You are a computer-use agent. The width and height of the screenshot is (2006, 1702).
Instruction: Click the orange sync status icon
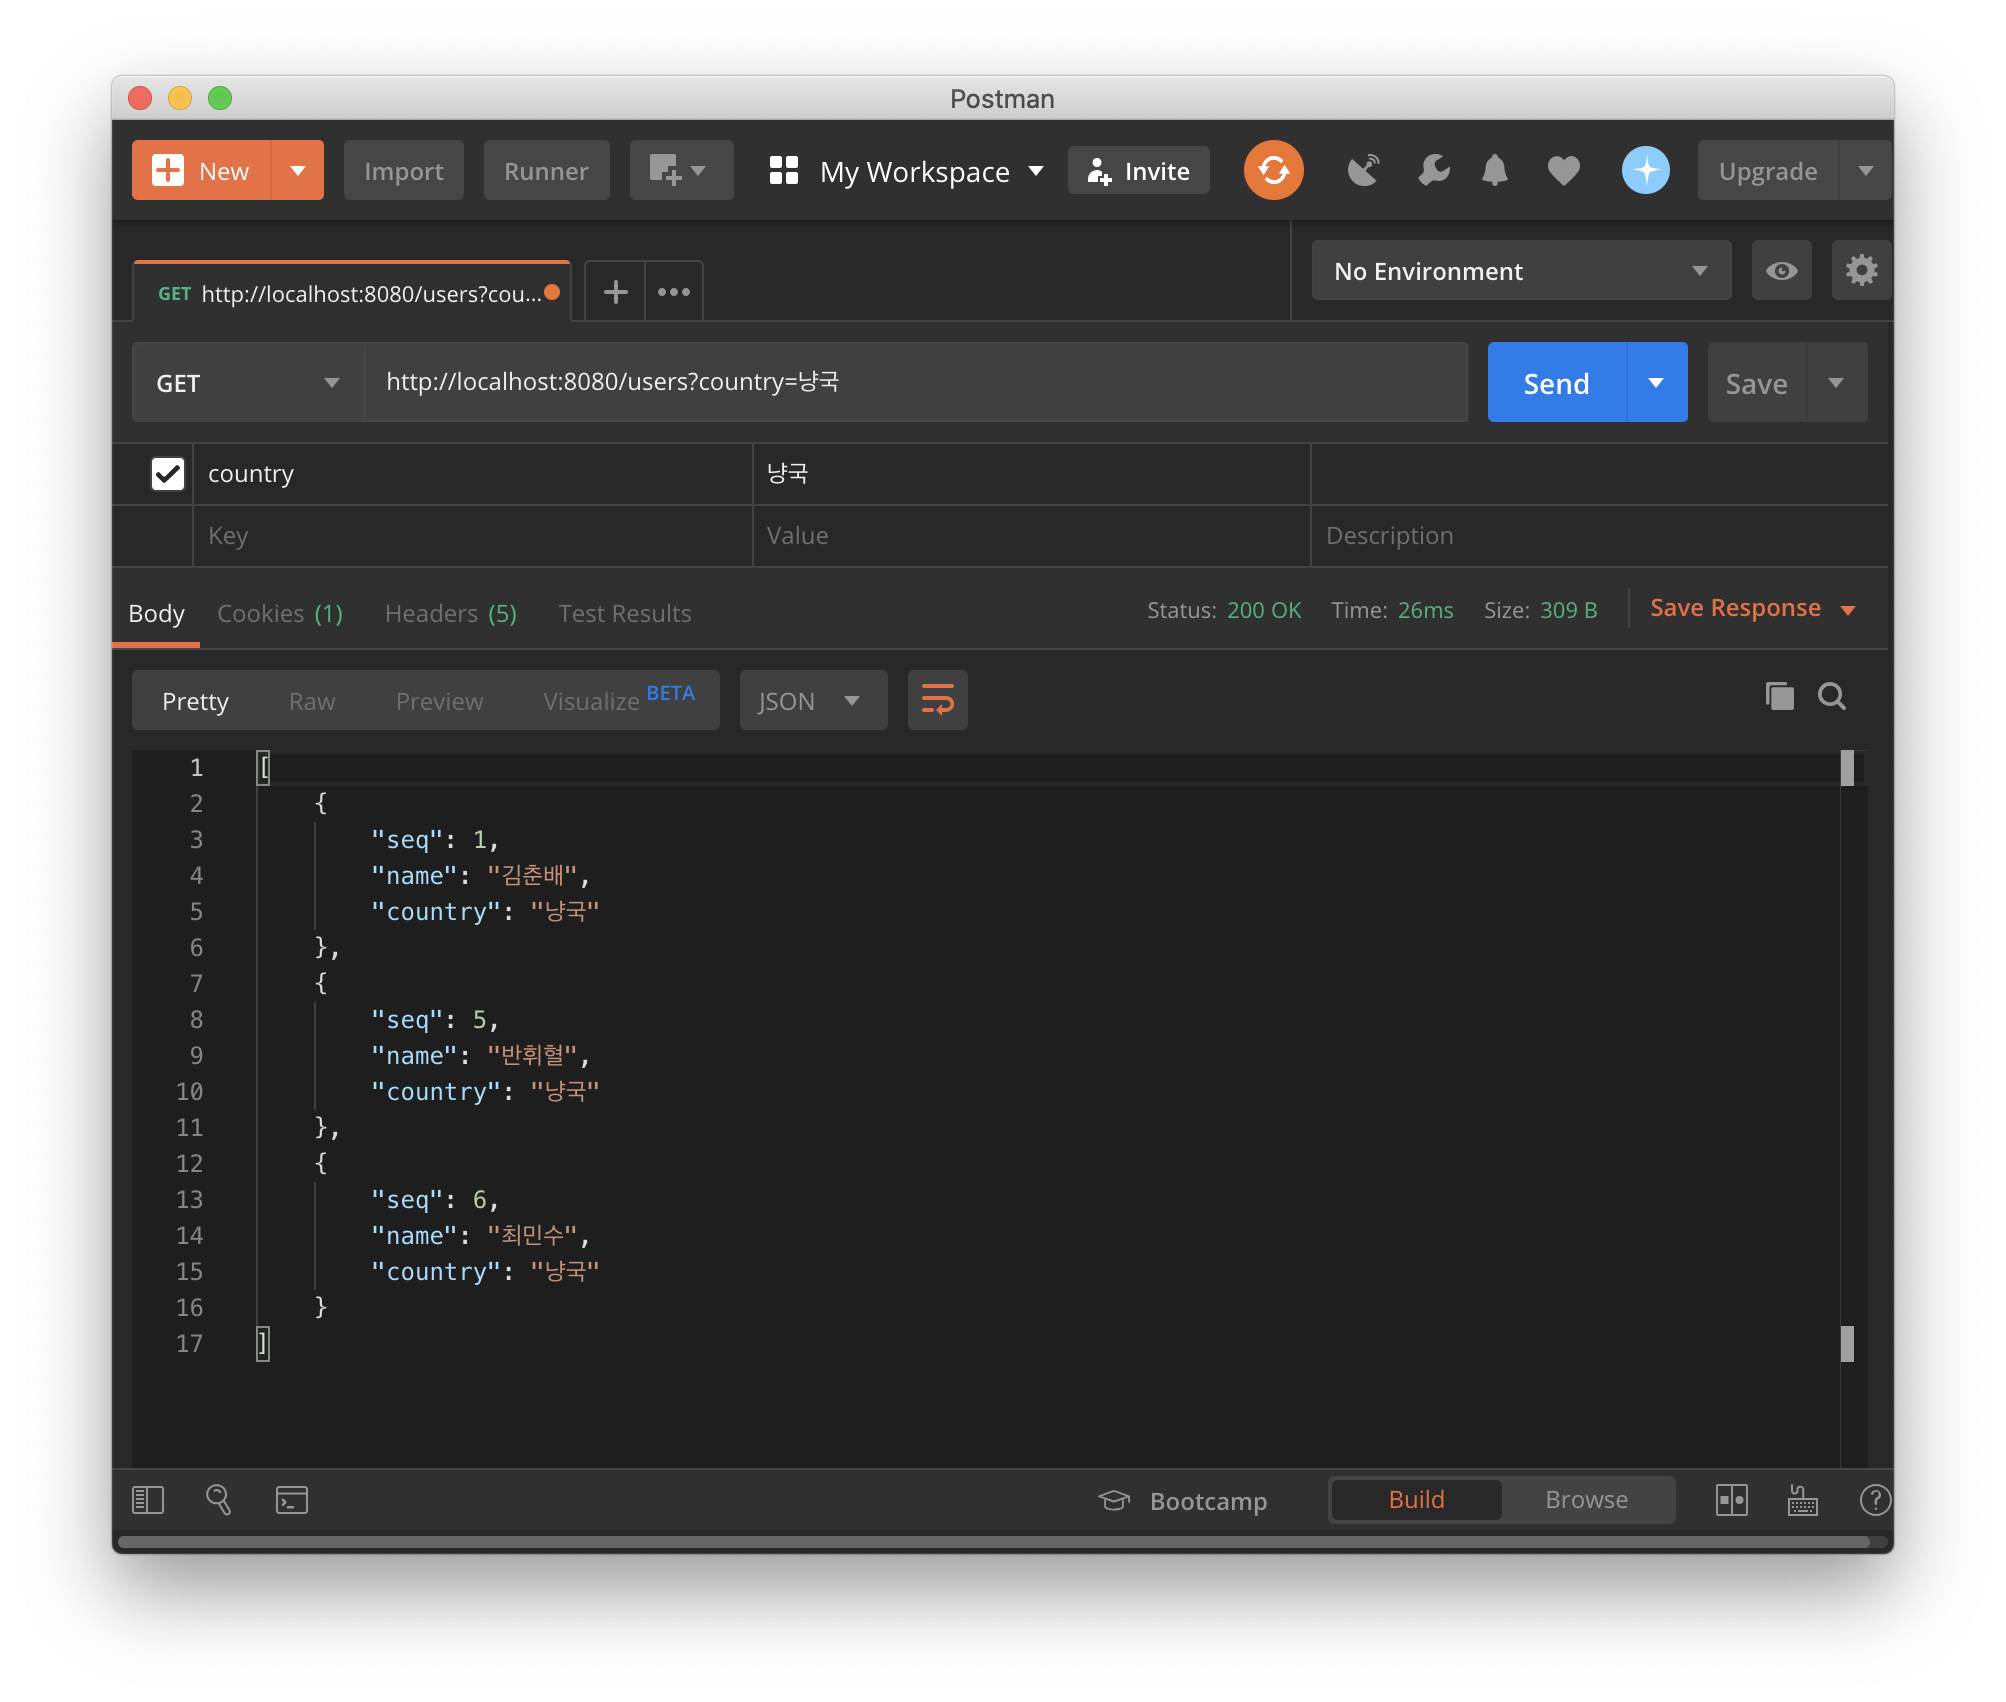[x=1273, y=171]
